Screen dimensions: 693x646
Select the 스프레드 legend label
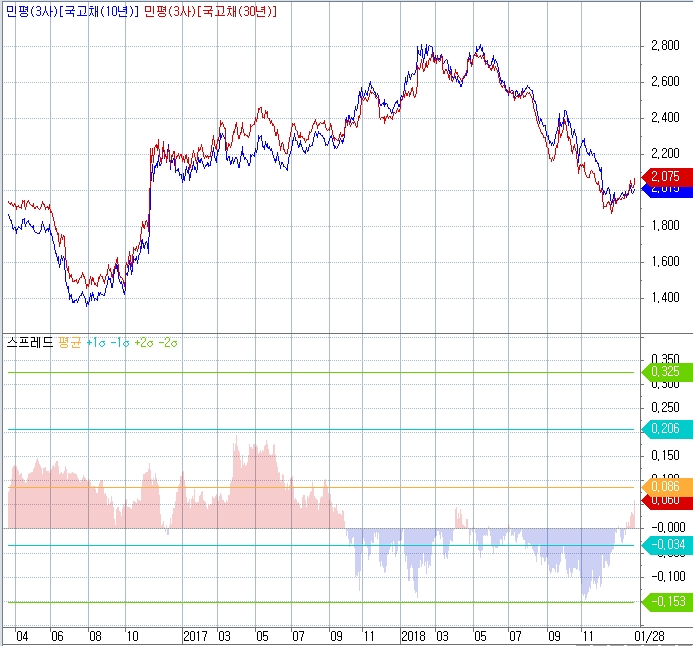pyautogui.click(x=30, y=343)
